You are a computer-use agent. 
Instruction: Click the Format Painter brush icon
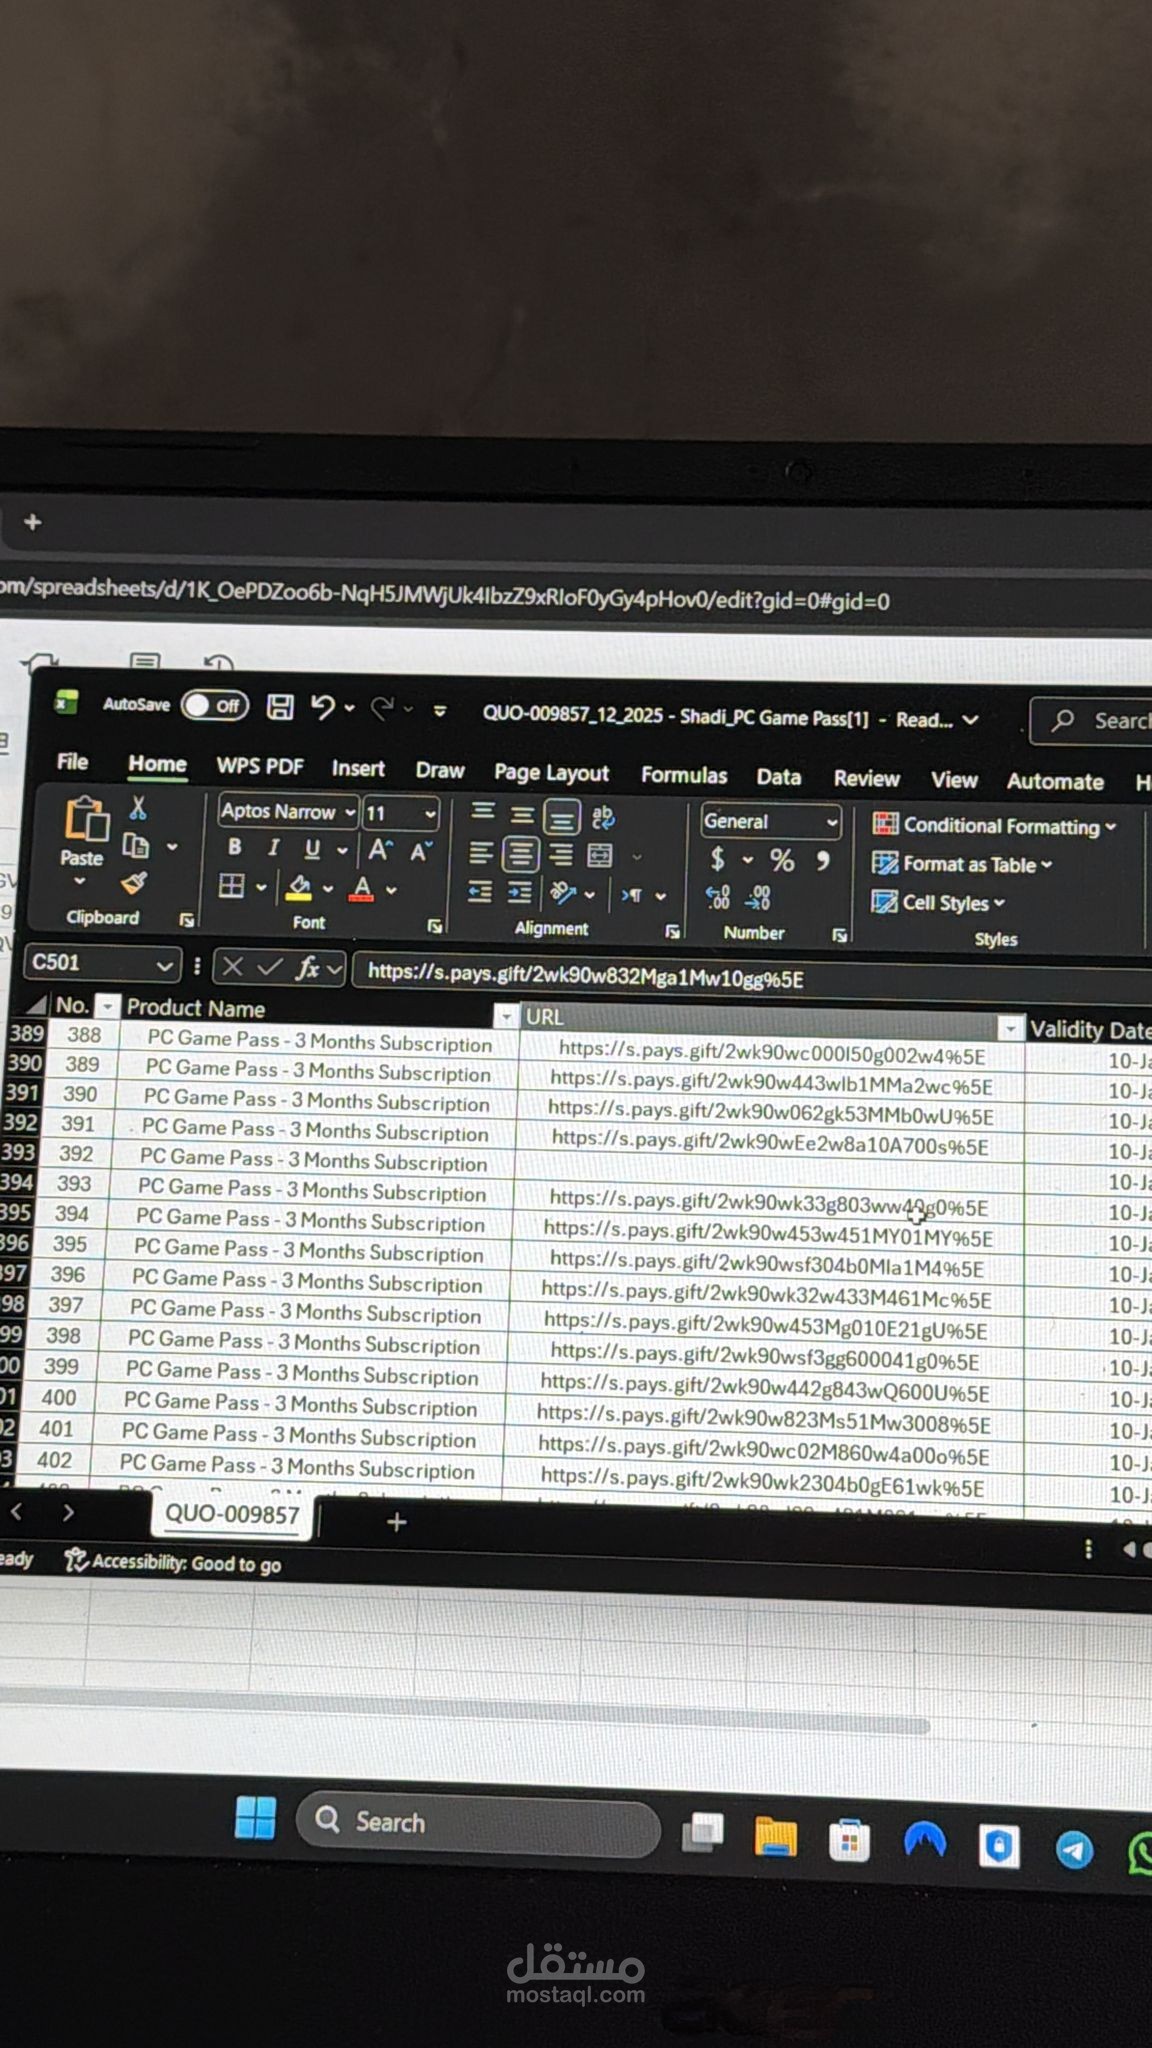pyautogui.click(x=134, y=883)
